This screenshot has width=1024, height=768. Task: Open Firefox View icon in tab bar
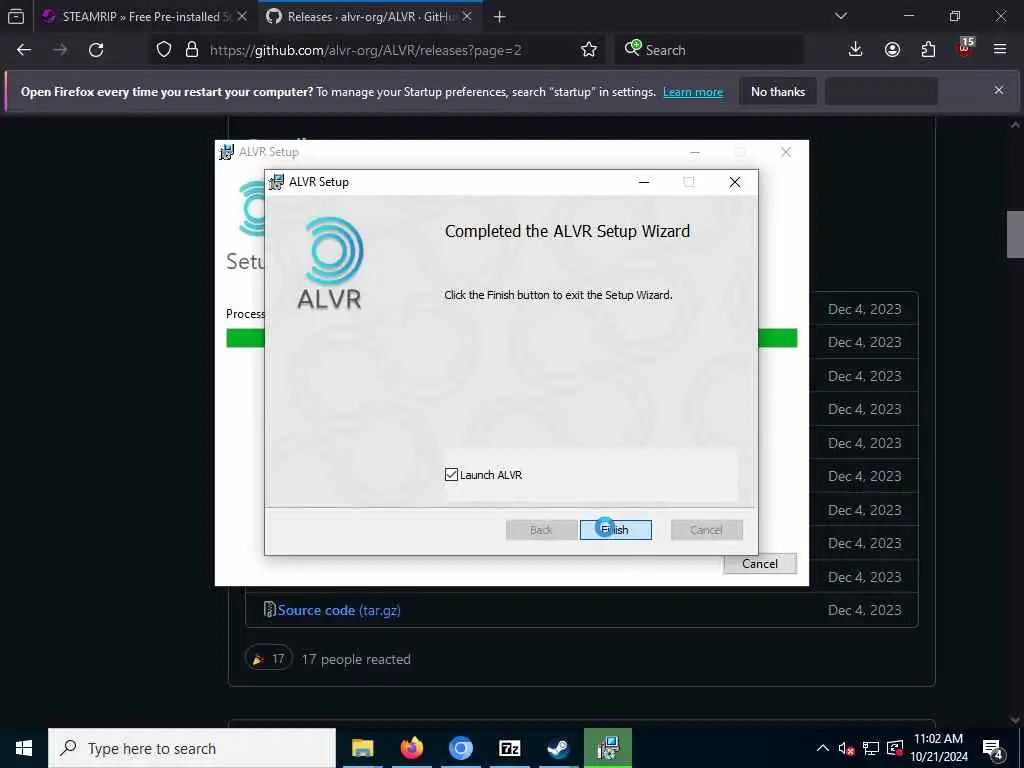[x=16, y=17]
